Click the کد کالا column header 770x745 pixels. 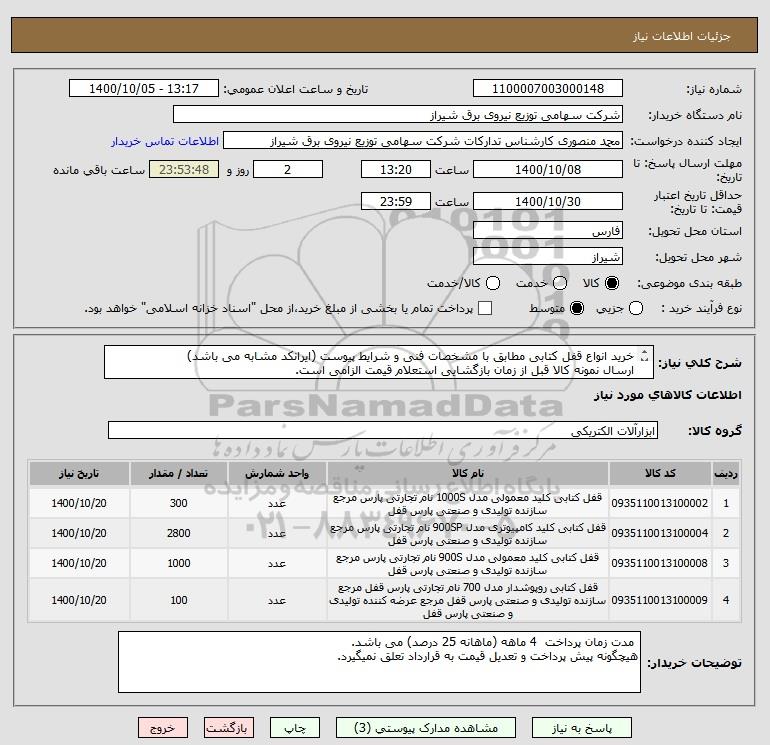click(660, 474)
